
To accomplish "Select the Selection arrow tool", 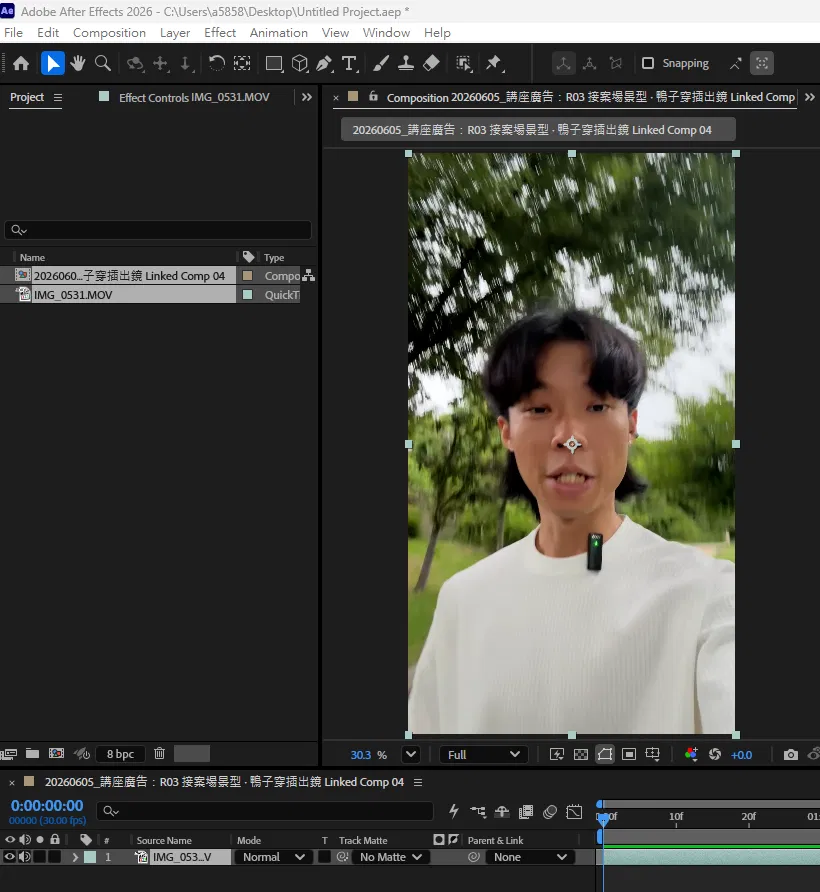I will pyautogui.click(x=52, y=63).
